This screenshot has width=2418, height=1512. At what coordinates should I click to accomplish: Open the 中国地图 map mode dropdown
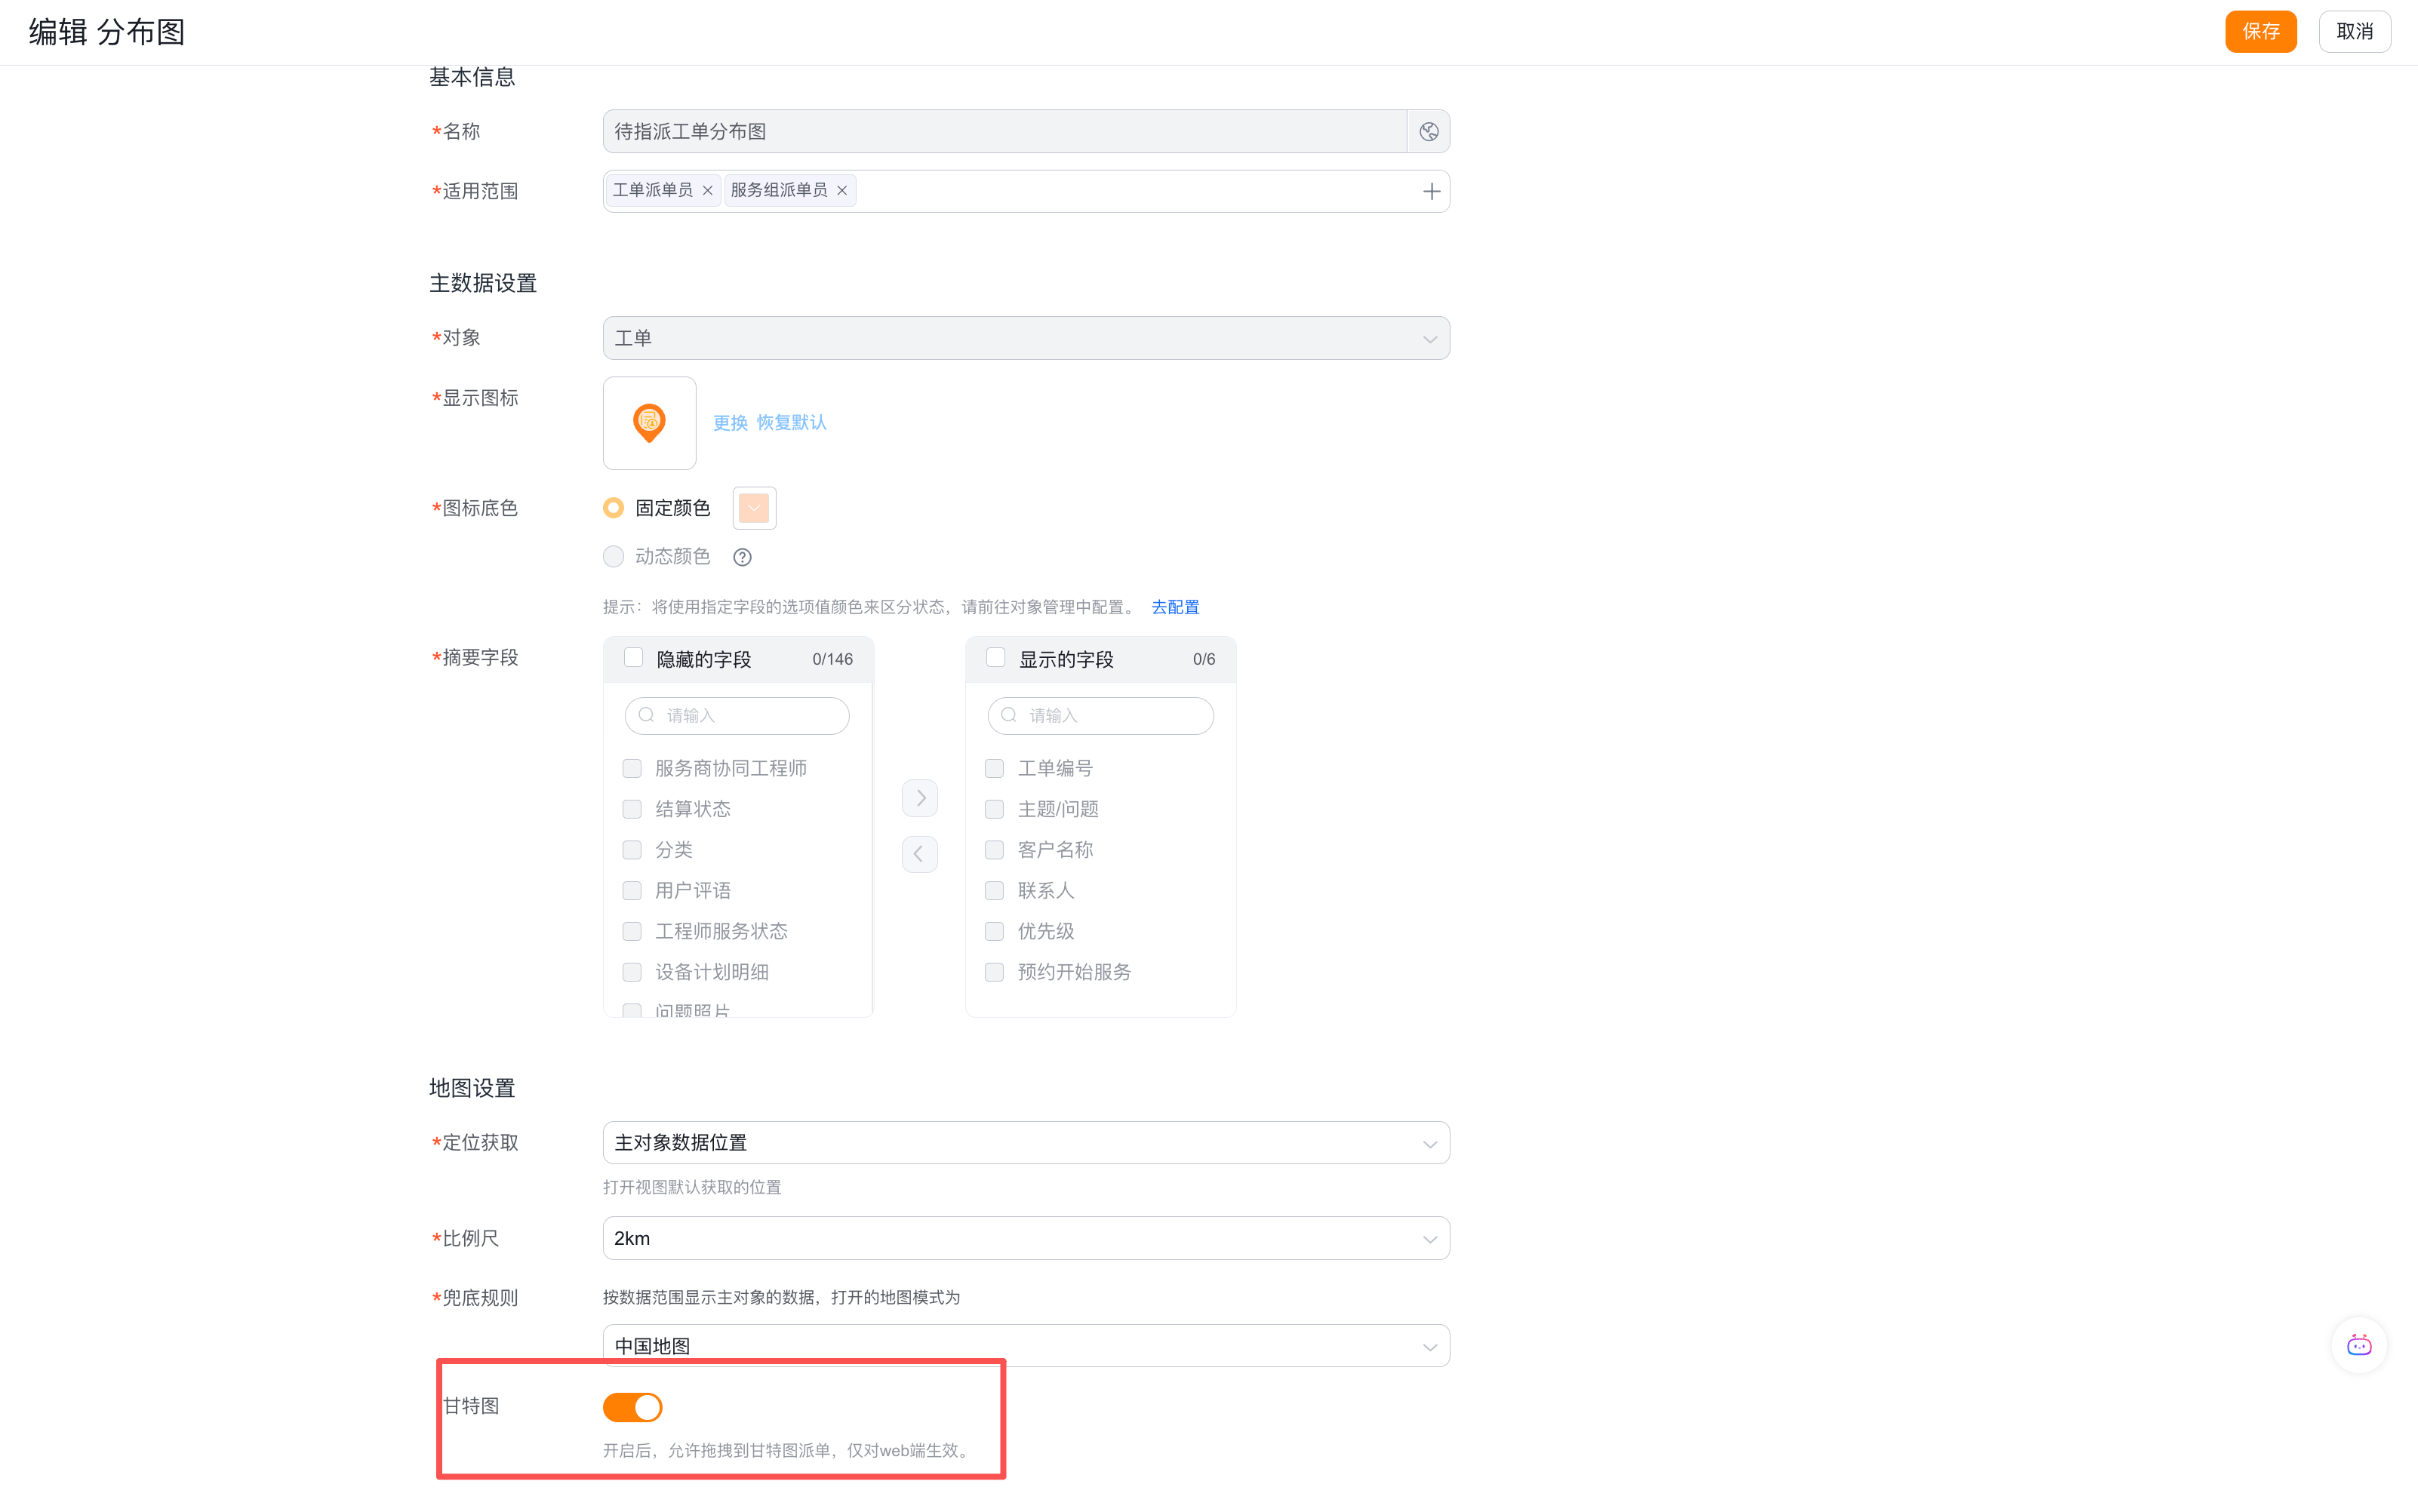point(1026,1346)
